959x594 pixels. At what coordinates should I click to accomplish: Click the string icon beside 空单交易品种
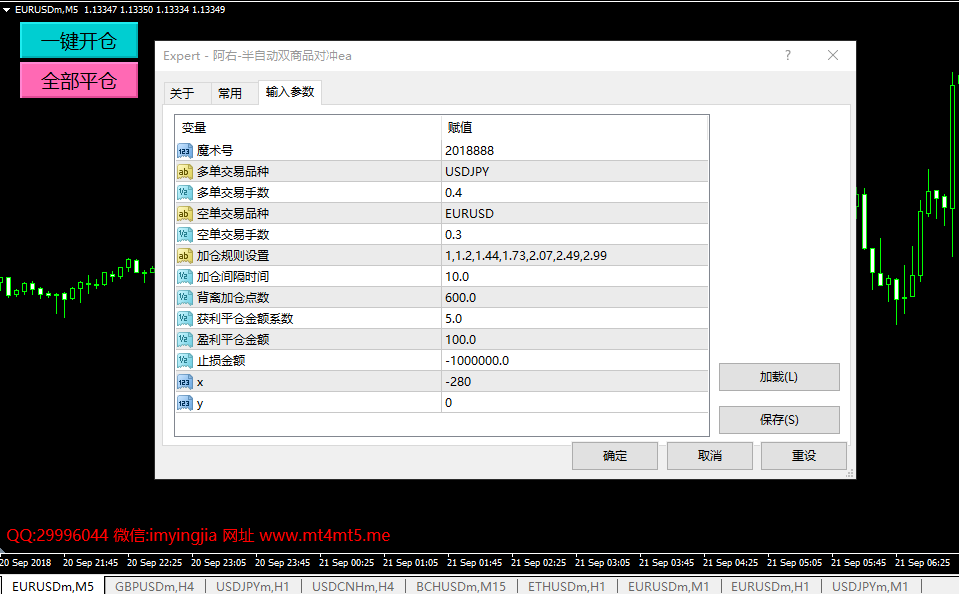184,213
